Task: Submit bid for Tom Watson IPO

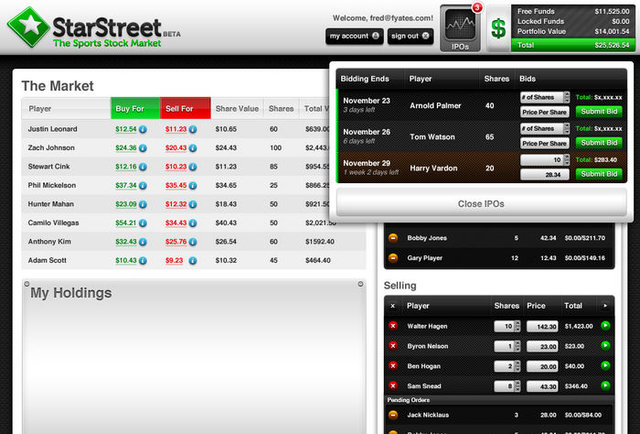Action: coord(599,142)
